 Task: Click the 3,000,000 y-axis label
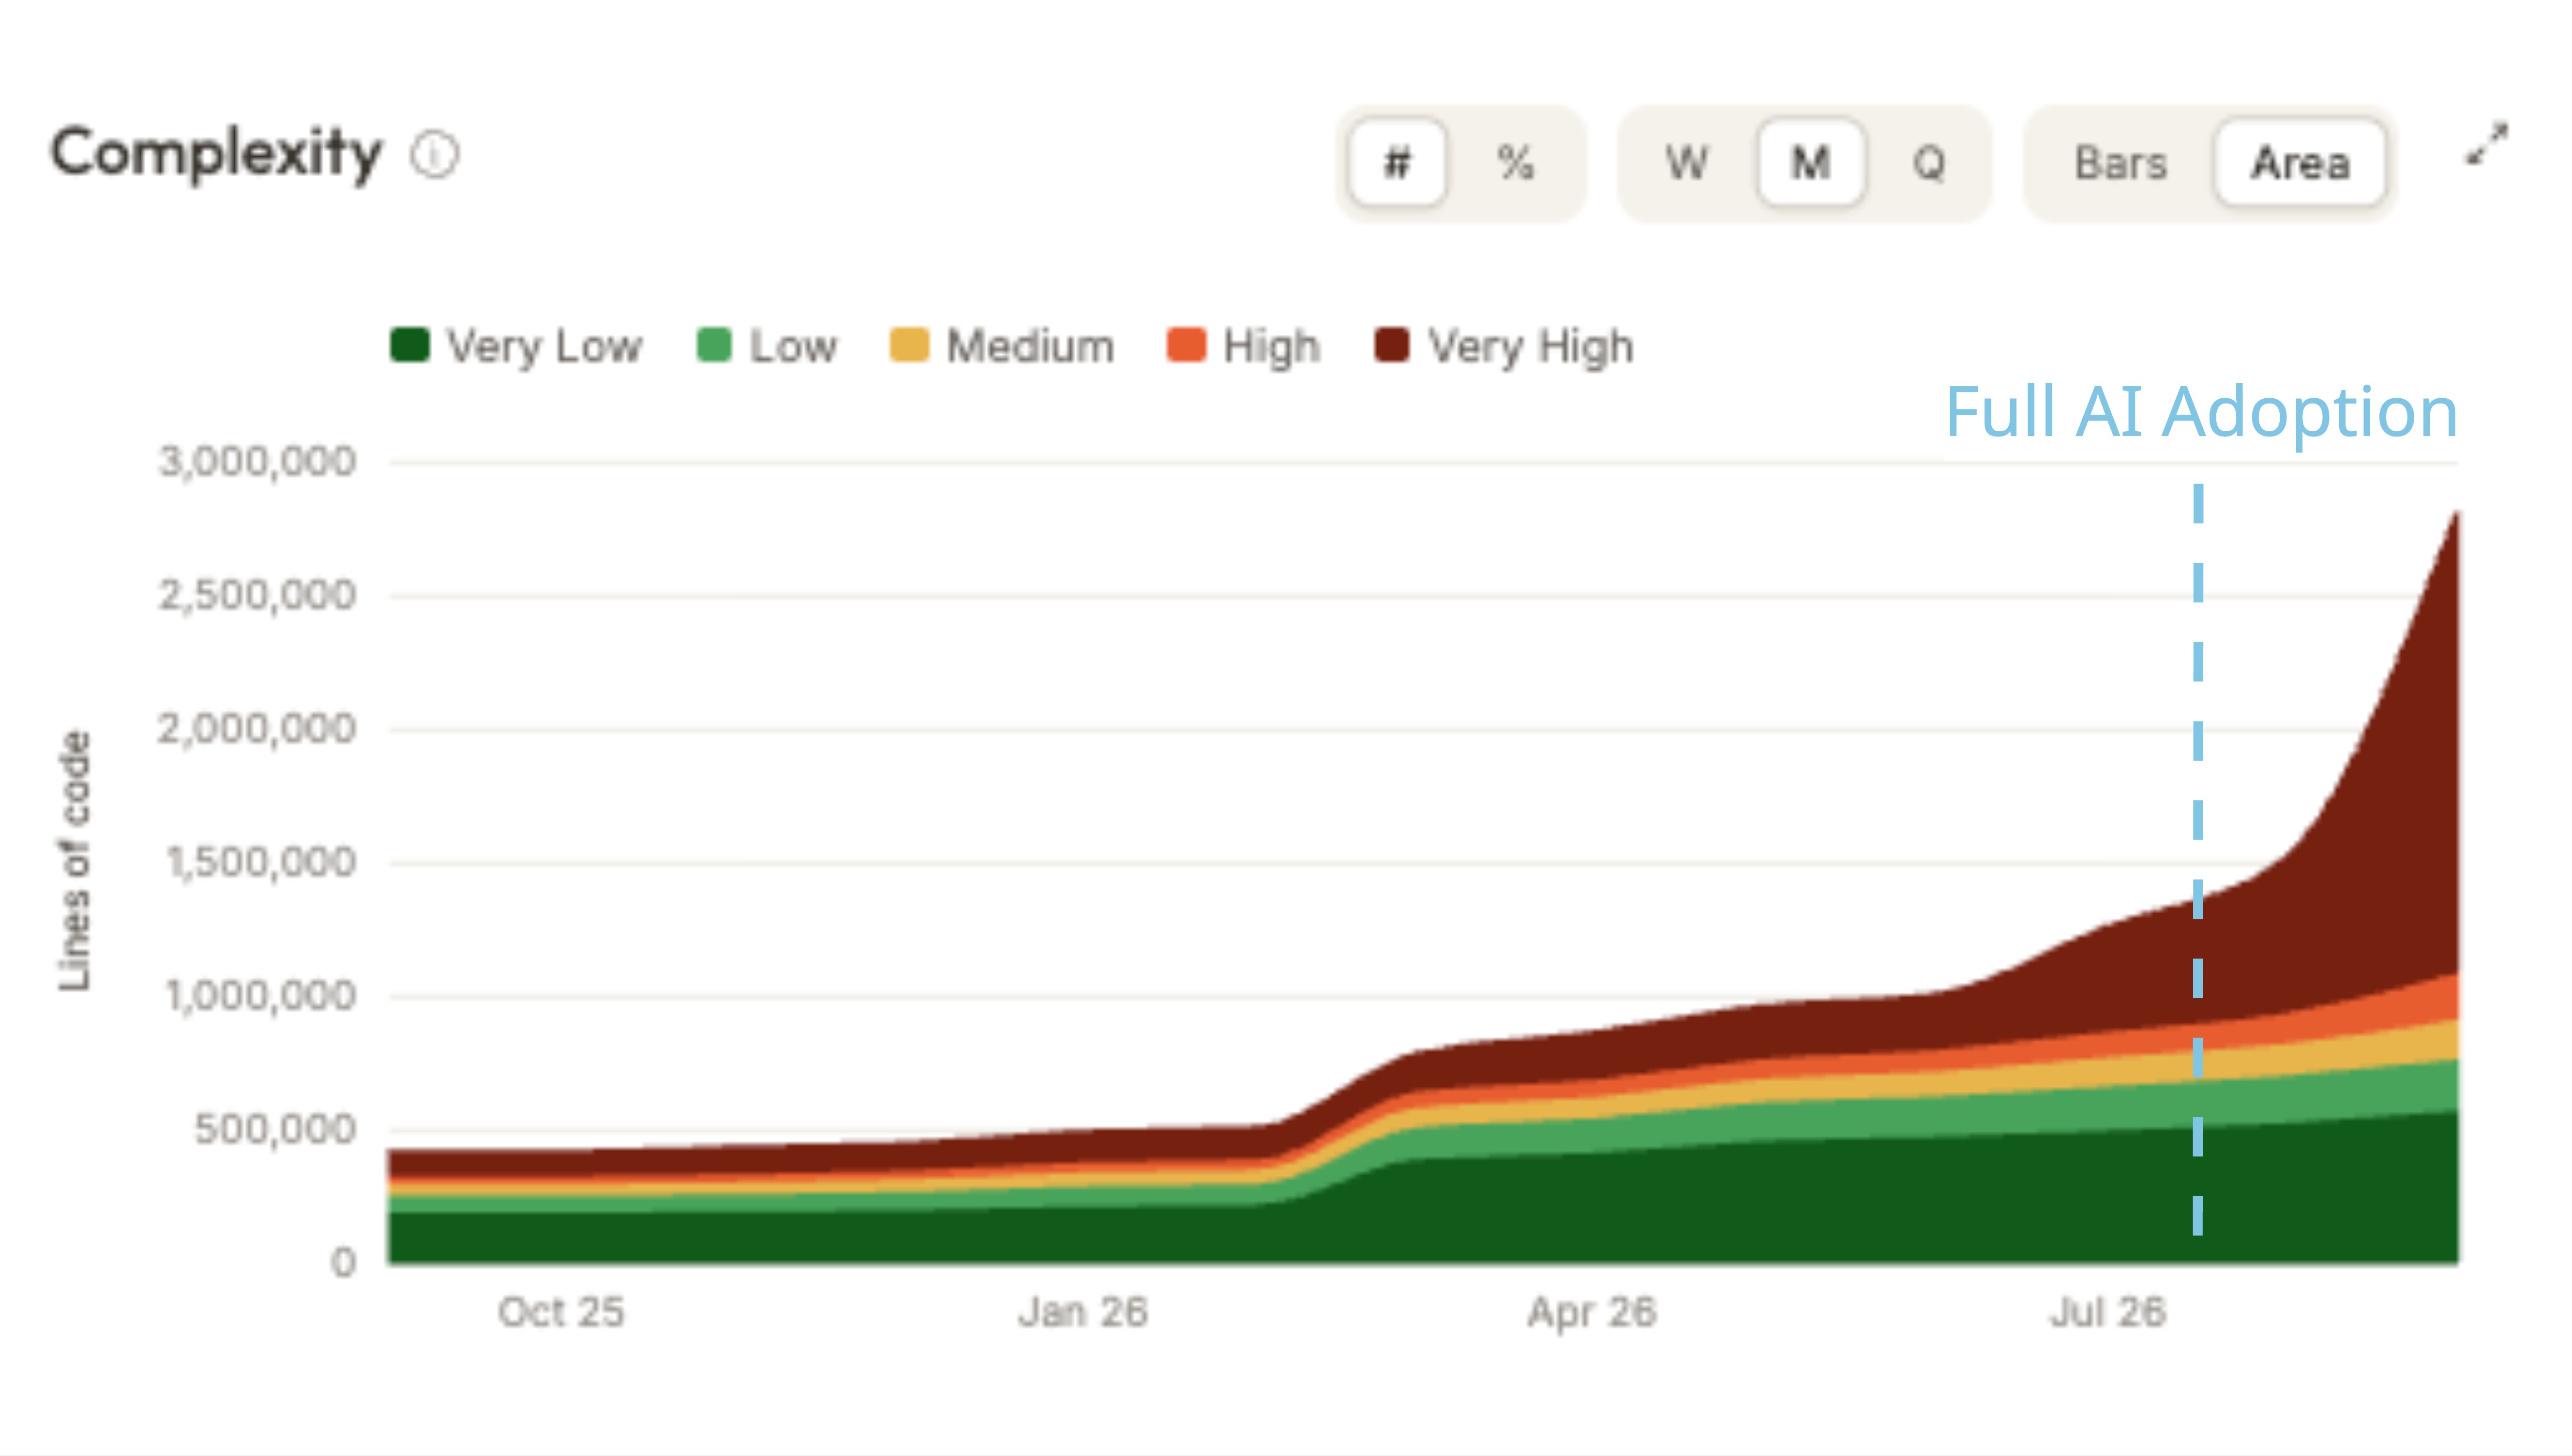coord(257,462)
